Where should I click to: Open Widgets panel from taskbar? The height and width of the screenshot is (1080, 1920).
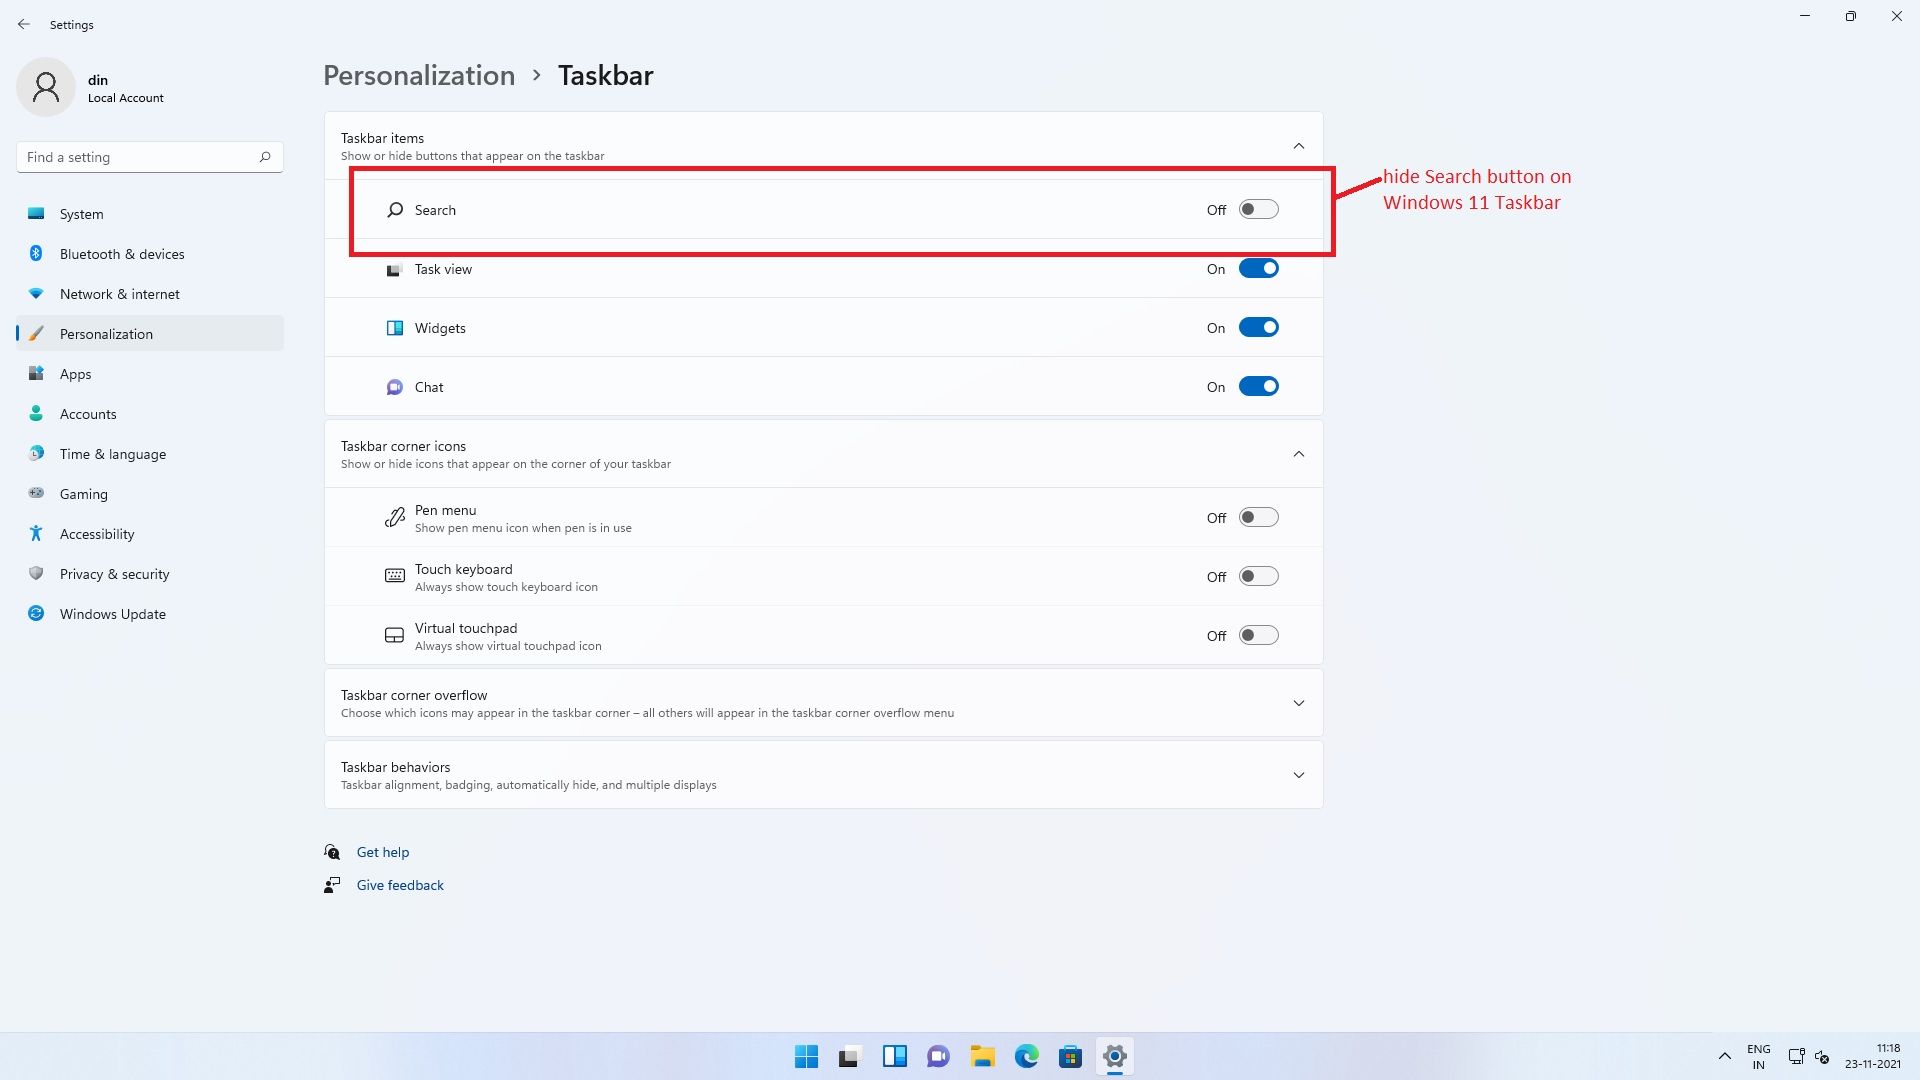[894, 1055]
